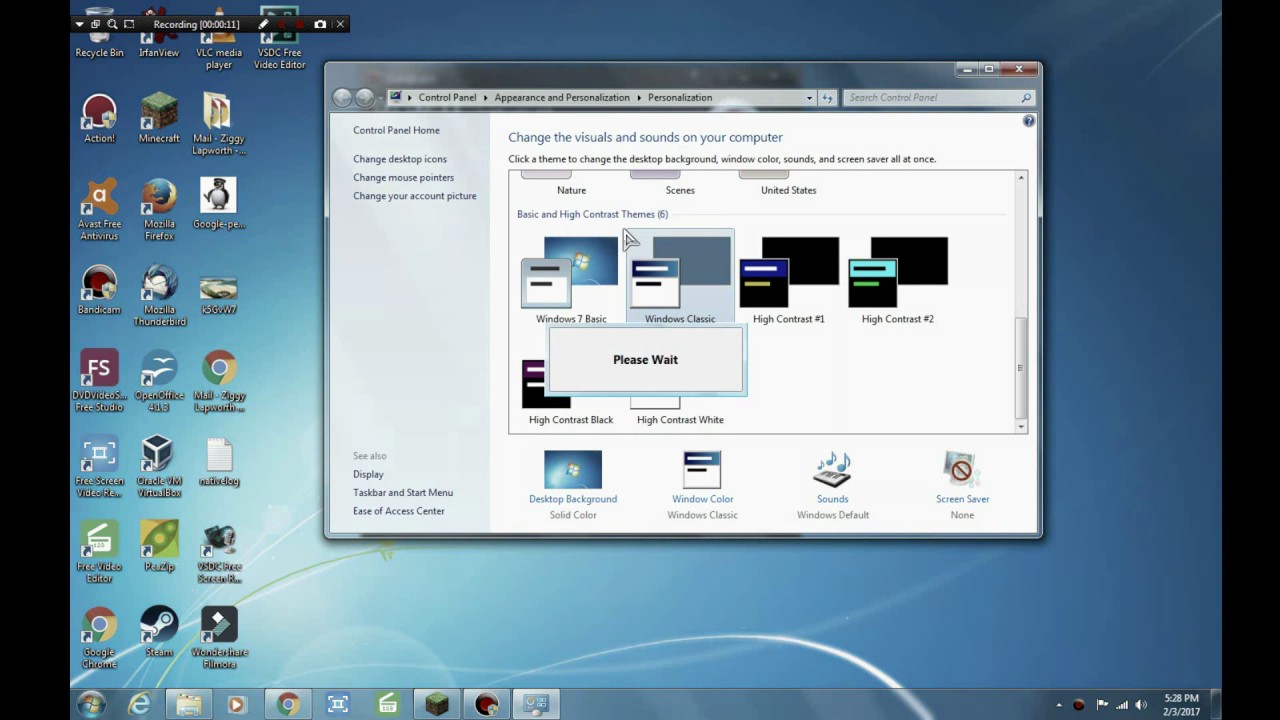
Task: Click the volume icon in system tray
Action: point(1141,705)
